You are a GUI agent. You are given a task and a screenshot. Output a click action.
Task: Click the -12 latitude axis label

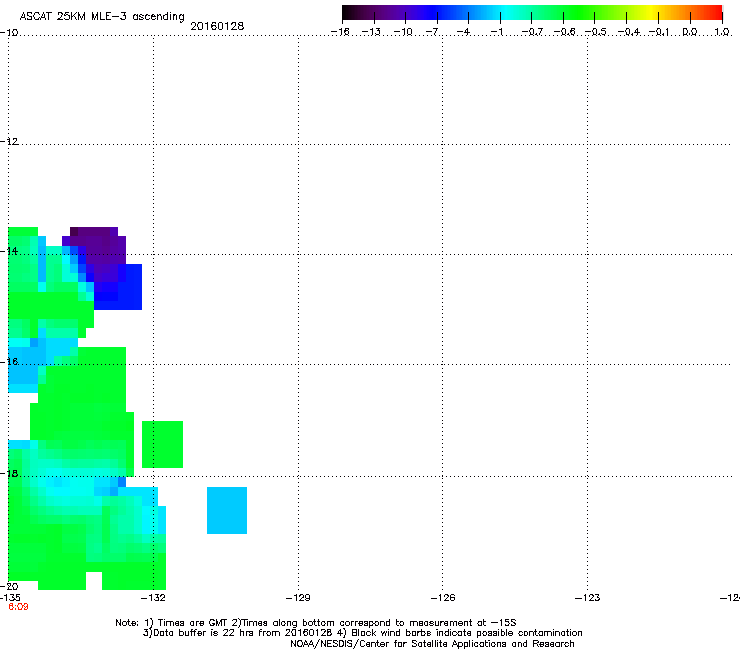click(x=9, y=142)
